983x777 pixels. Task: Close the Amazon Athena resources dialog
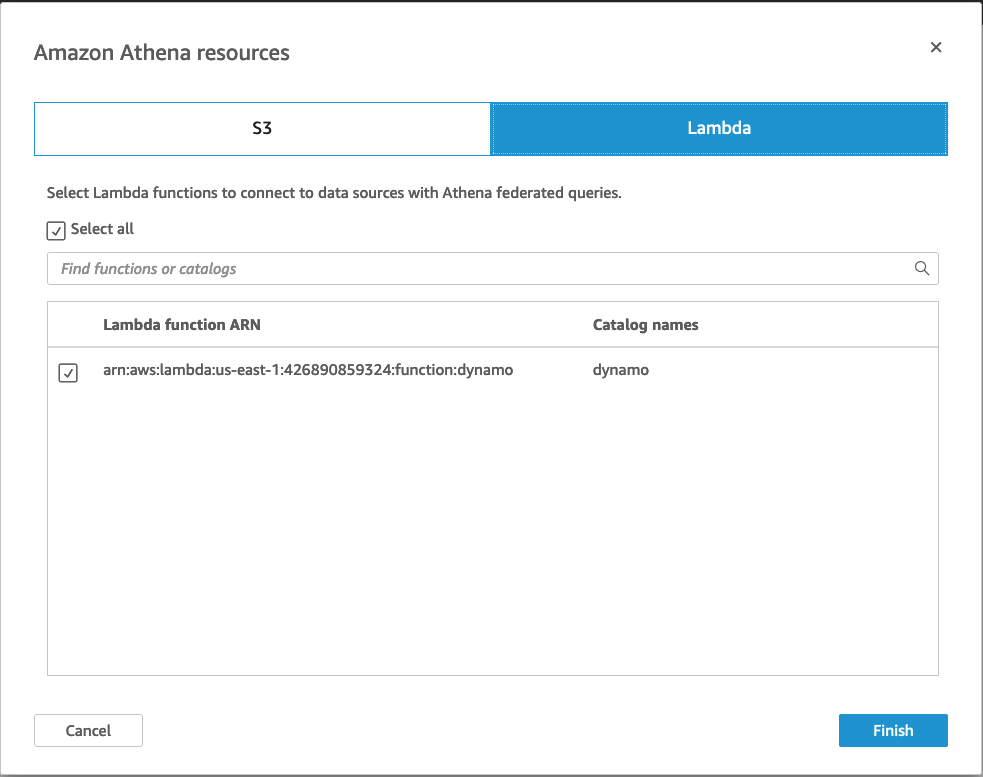935,48
